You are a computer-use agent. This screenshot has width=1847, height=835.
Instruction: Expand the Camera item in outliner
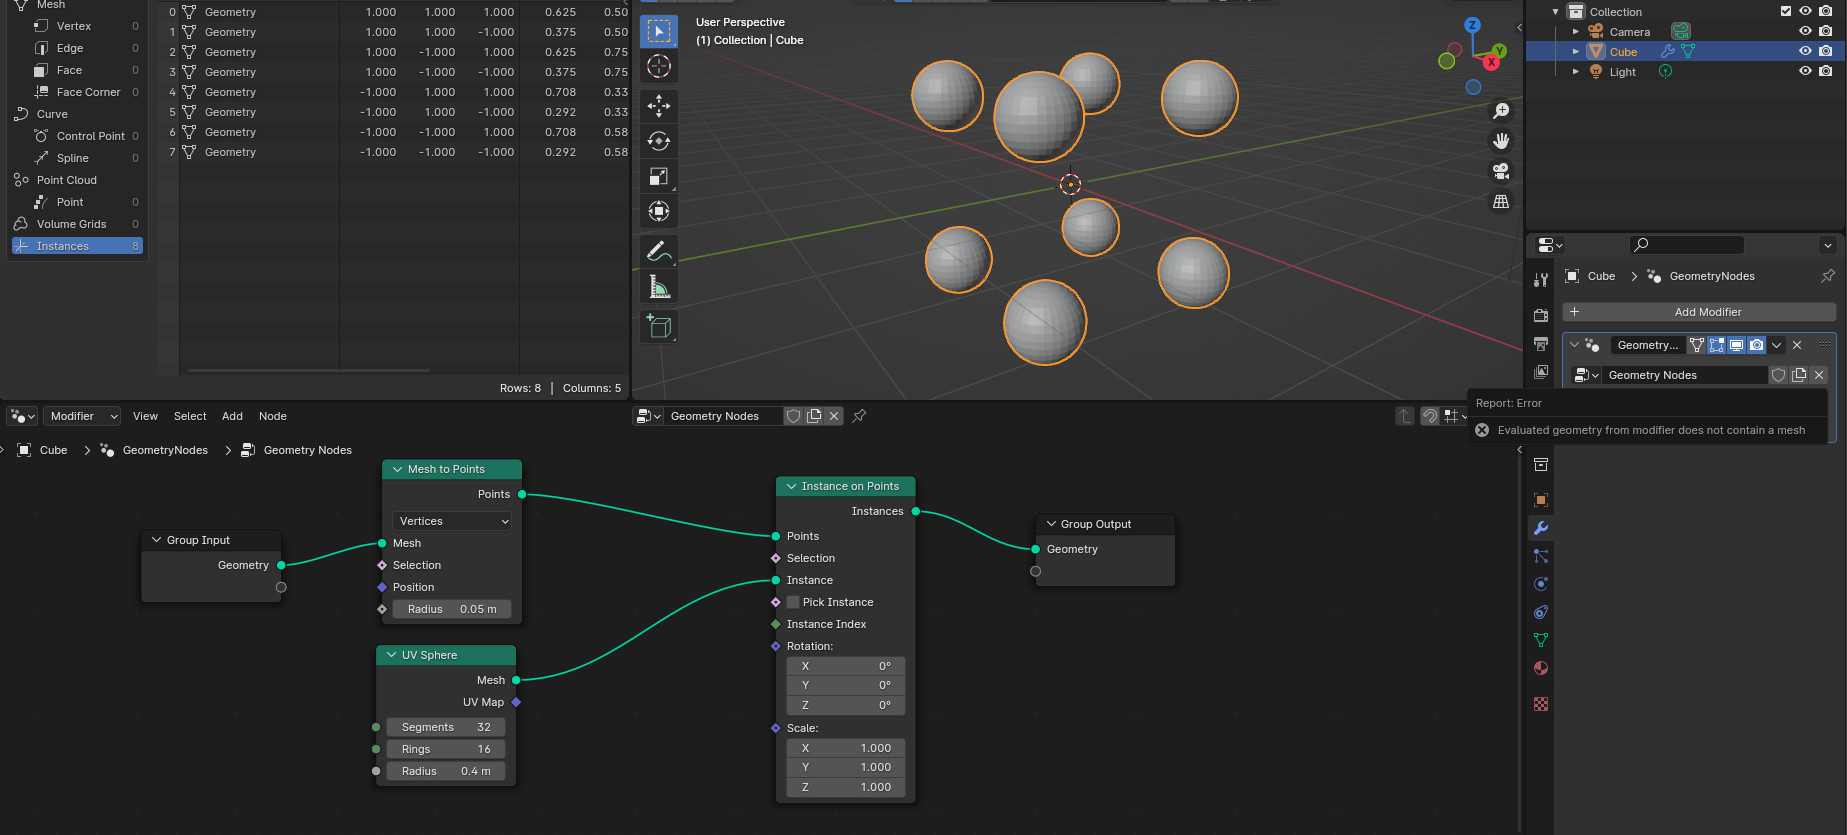(x=1576, y=32)
